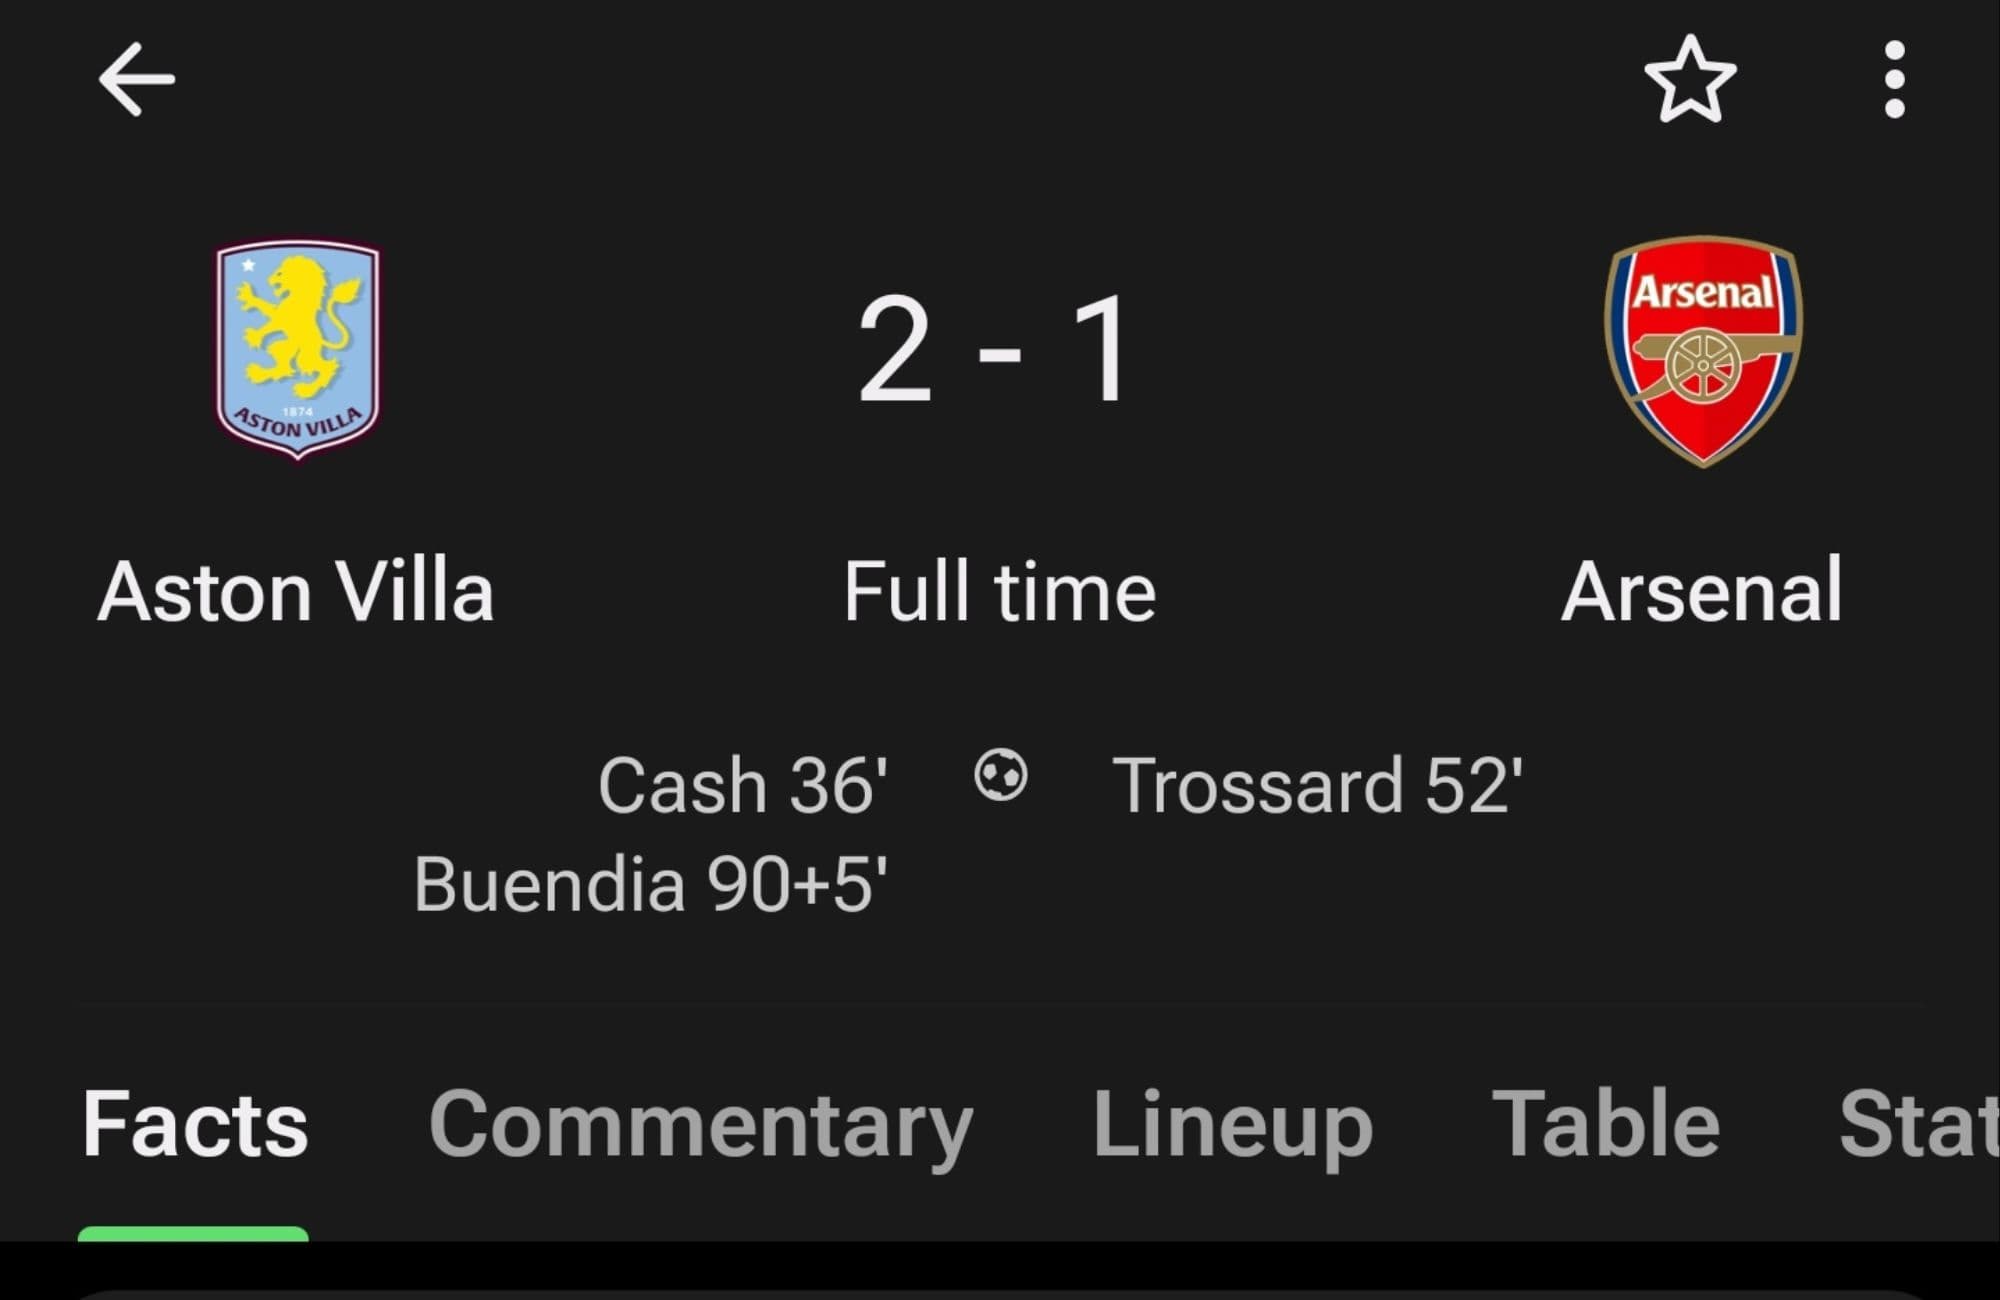Image resolution: width=2000 pixels, height=1300 pixels.
Task: Open the Aston Villa team name link
Action: pos(296,592)
